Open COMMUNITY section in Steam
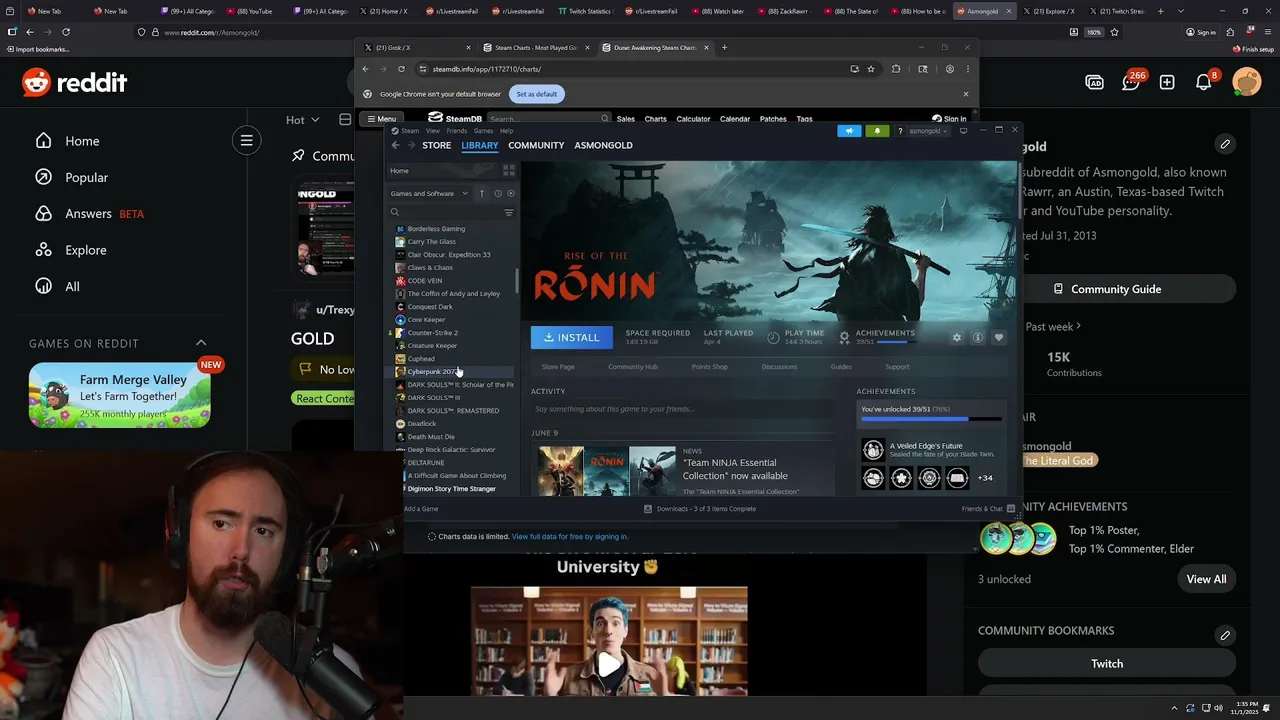Viewport: 1280px width, 720px height. 536,145
